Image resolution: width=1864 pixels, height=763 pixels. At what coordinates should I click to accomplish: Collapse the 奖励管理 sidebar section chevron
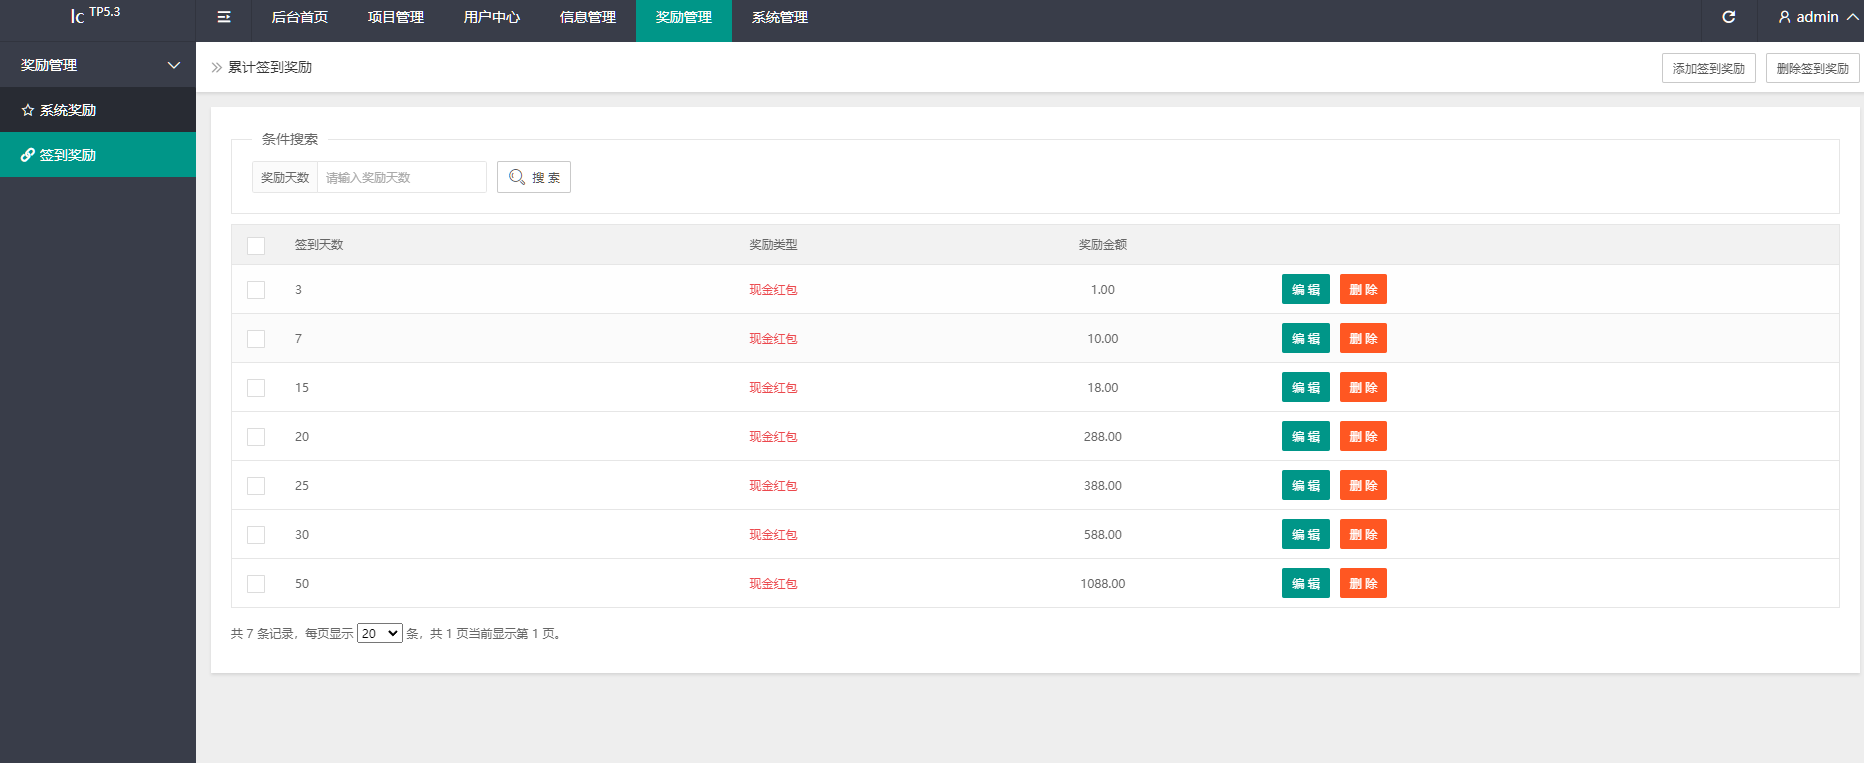[x=174, y=65]
